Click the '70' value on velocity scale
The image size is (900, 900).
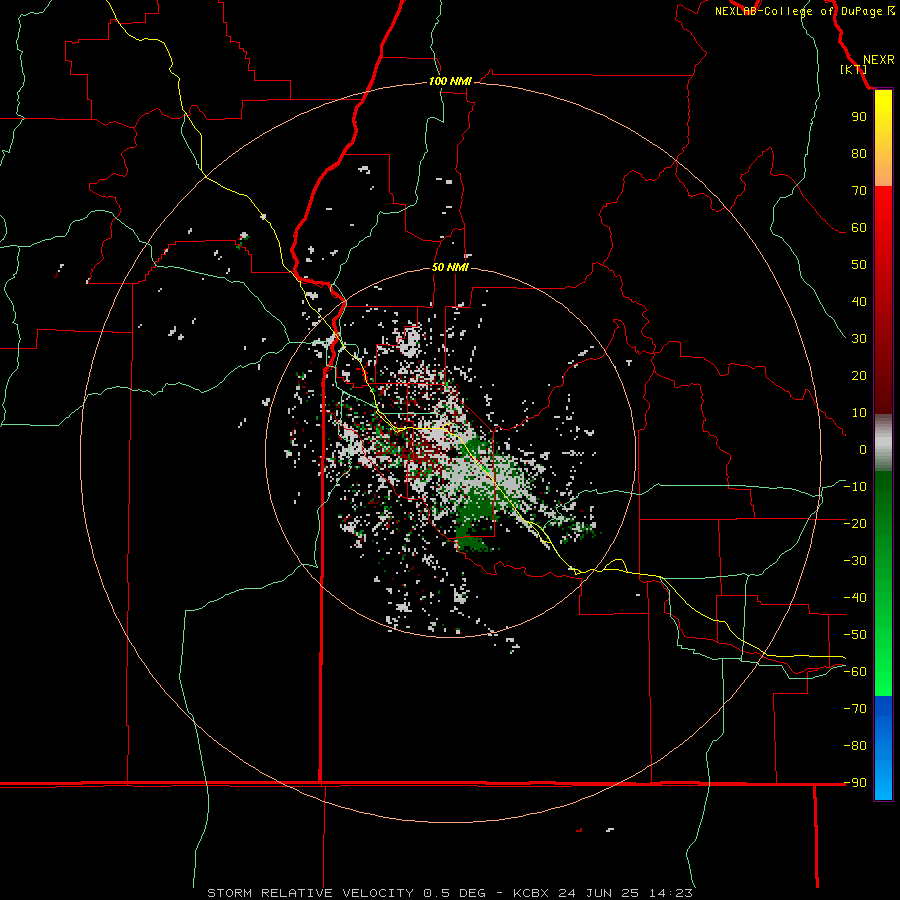pyautogui.click(x=859, y=191)
